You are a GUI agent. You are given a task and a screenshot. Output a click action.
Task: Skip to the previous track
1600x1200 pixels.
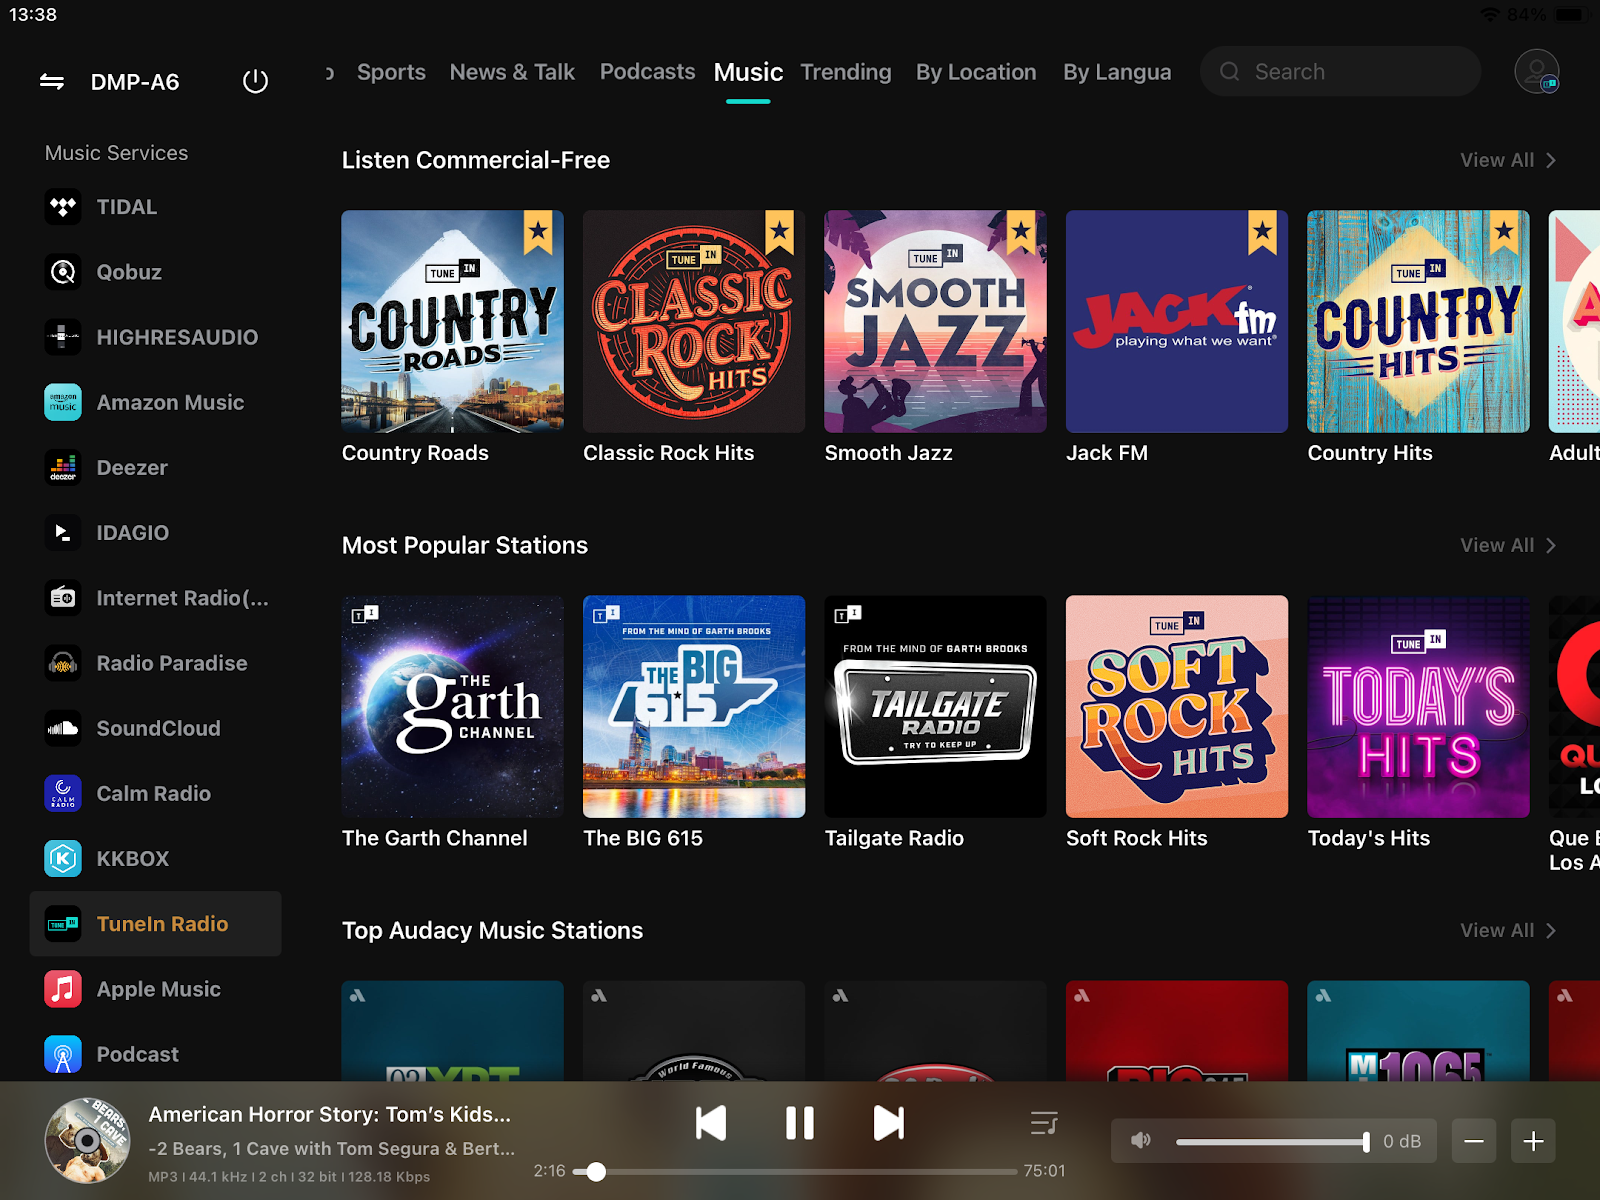click(x=711, y=1123)
